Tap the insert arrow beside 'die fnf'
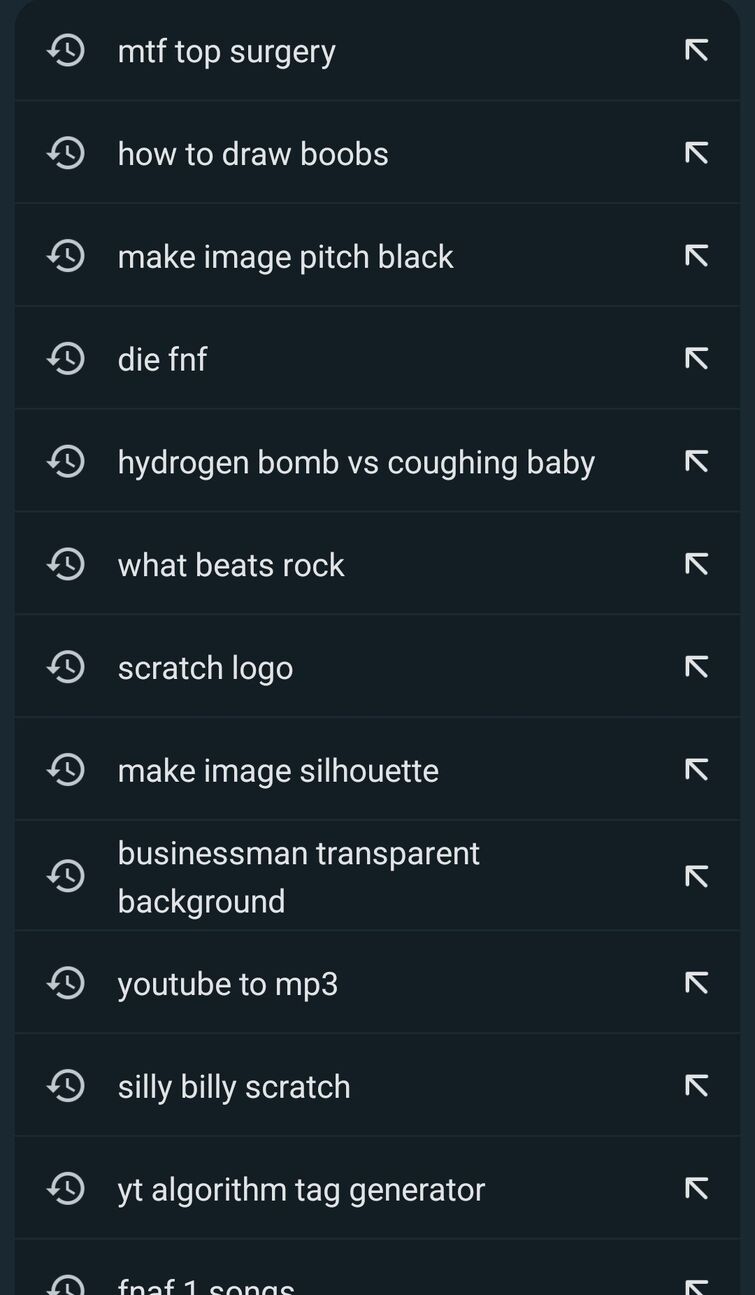The width and height of the screenshot is (755, 1295). 696,358
